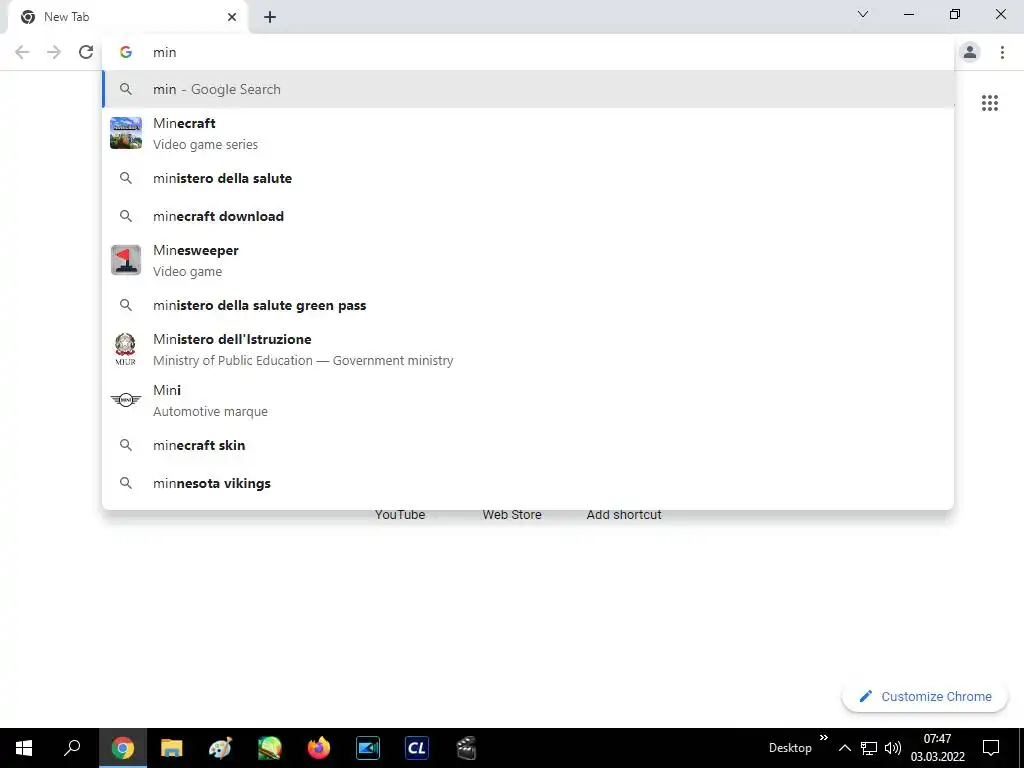Screen dimensions: 1024x768
Task: Expand the Desktop toolbar chevron
Action: (x=824, y=737)
